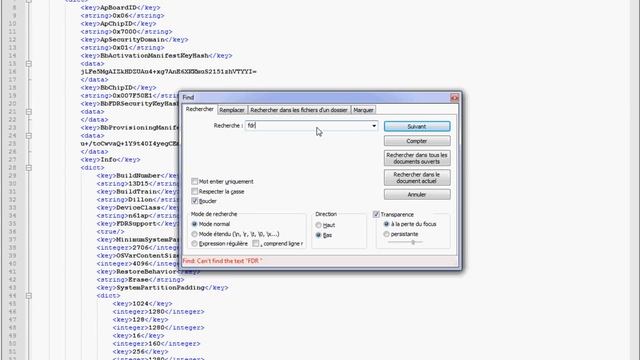The image size is (640, 360).
Task: Click the Erase string line
Action: tap(140, 280)
